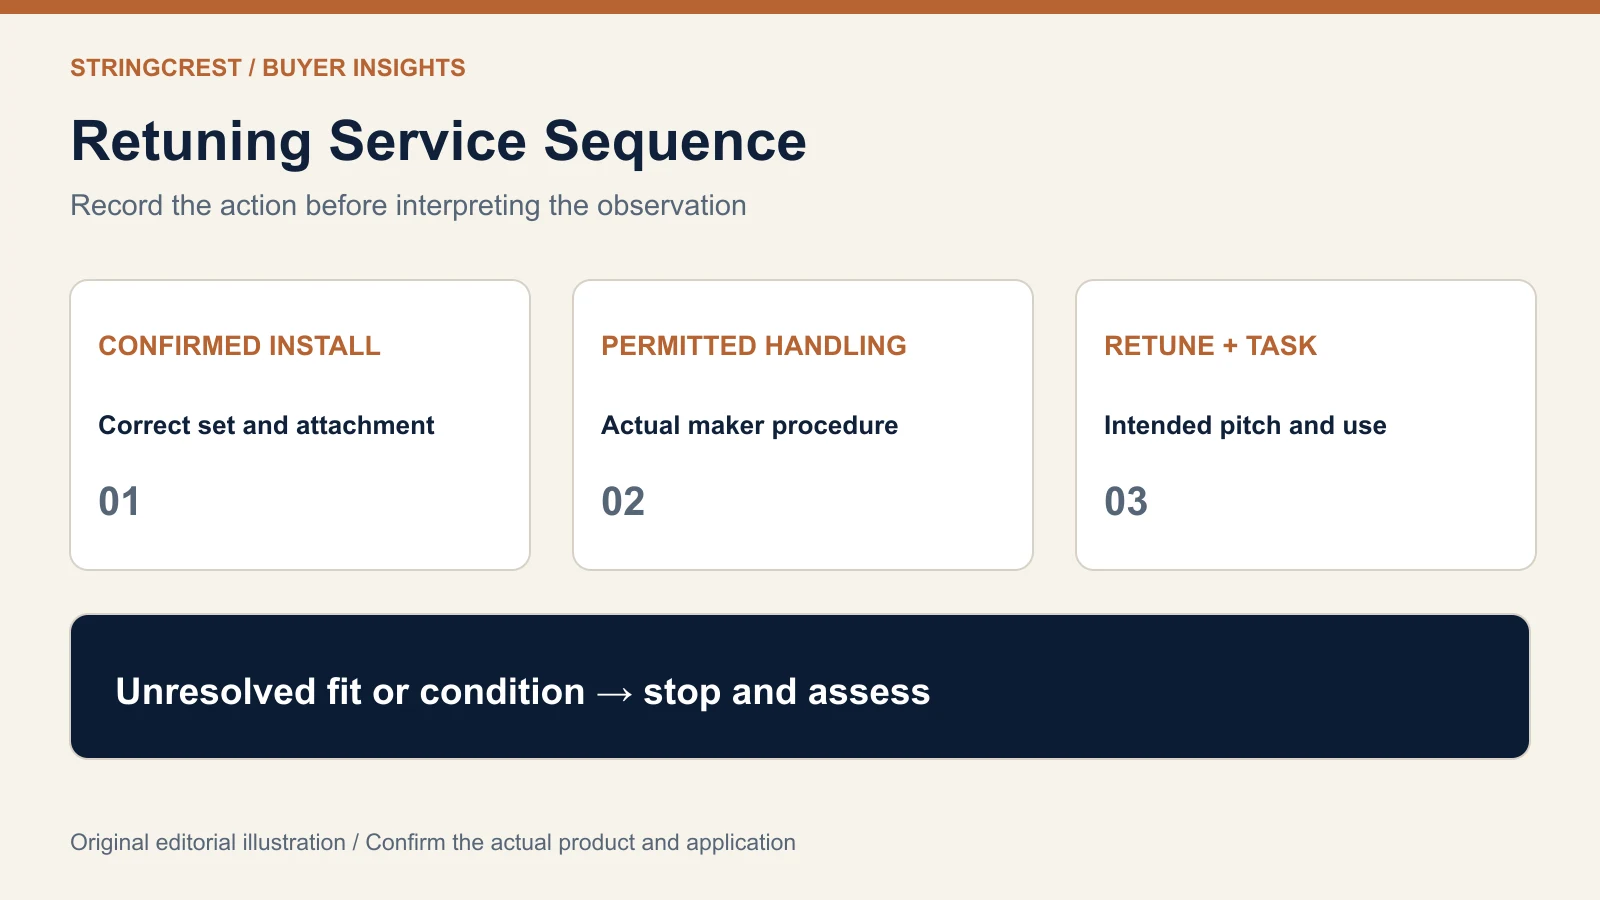Click the dark Unresolved fit or condition banner
This screenshot has width=1600, height=900.
click(x=800, y=687)
